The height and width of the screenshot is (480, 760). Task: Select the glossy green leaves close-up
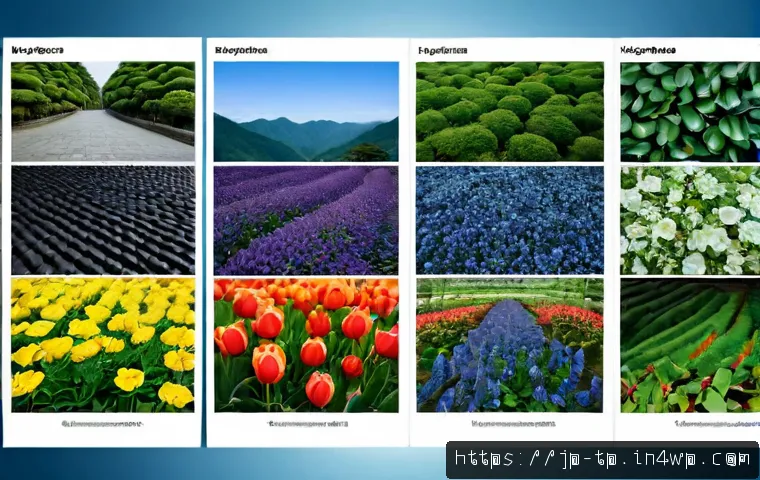tap(690, 112)
